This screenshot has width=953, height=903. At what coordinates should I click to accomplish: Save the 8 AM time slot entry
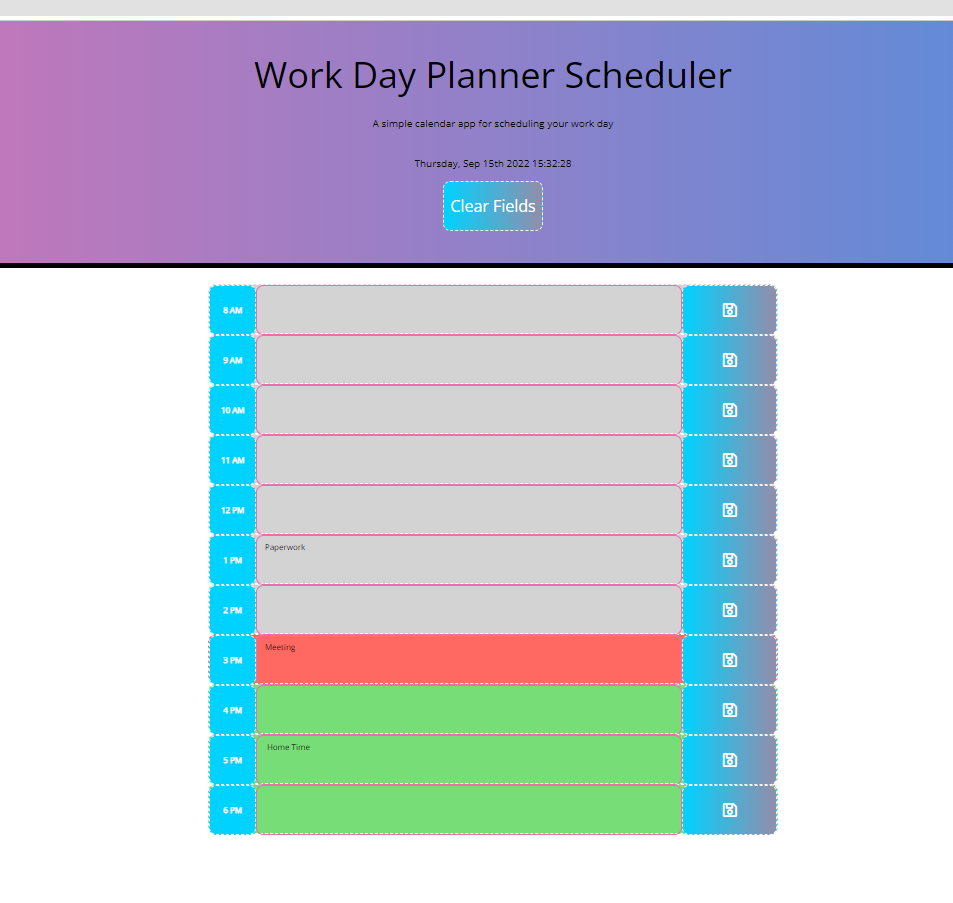point(729,309)
